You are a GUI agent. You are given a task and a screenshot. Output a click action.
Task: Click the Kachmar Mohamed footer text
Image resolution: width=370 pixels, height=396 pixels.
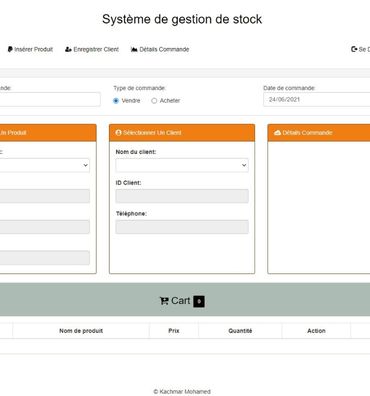click(182, 392)
